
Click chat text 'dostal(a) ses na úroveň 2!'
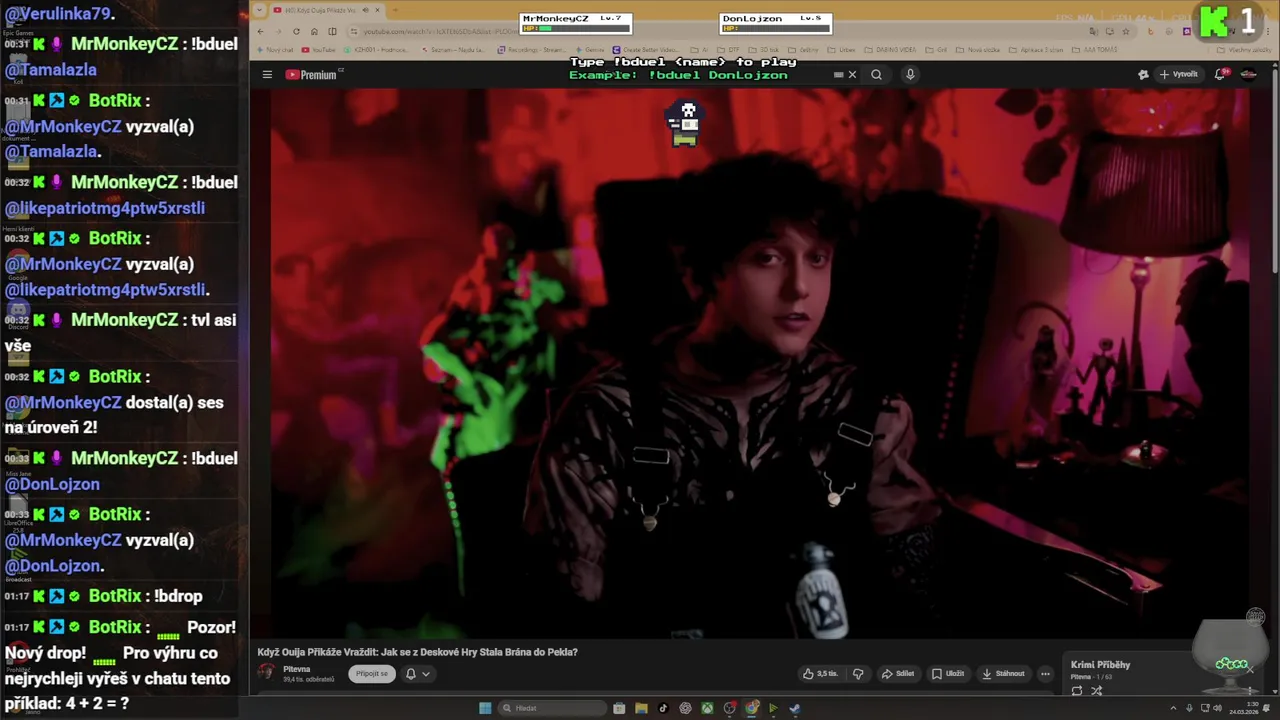pyautogui.click(x=114, y=415)
